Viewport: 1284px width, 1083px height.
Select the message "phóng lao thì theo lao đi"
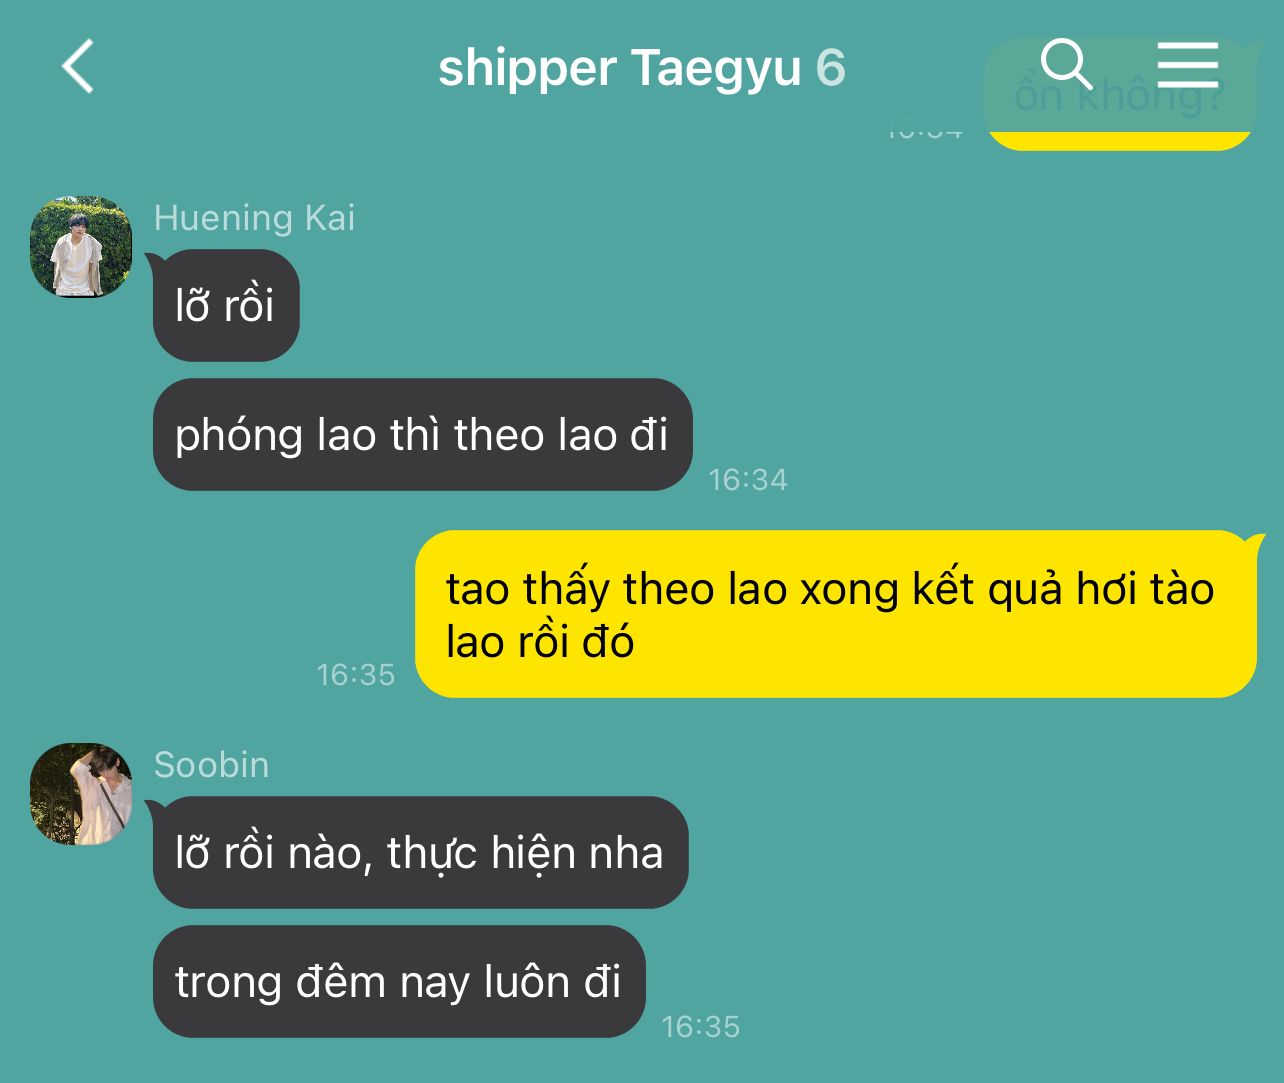pyautogui.click(x=423, y=435)
